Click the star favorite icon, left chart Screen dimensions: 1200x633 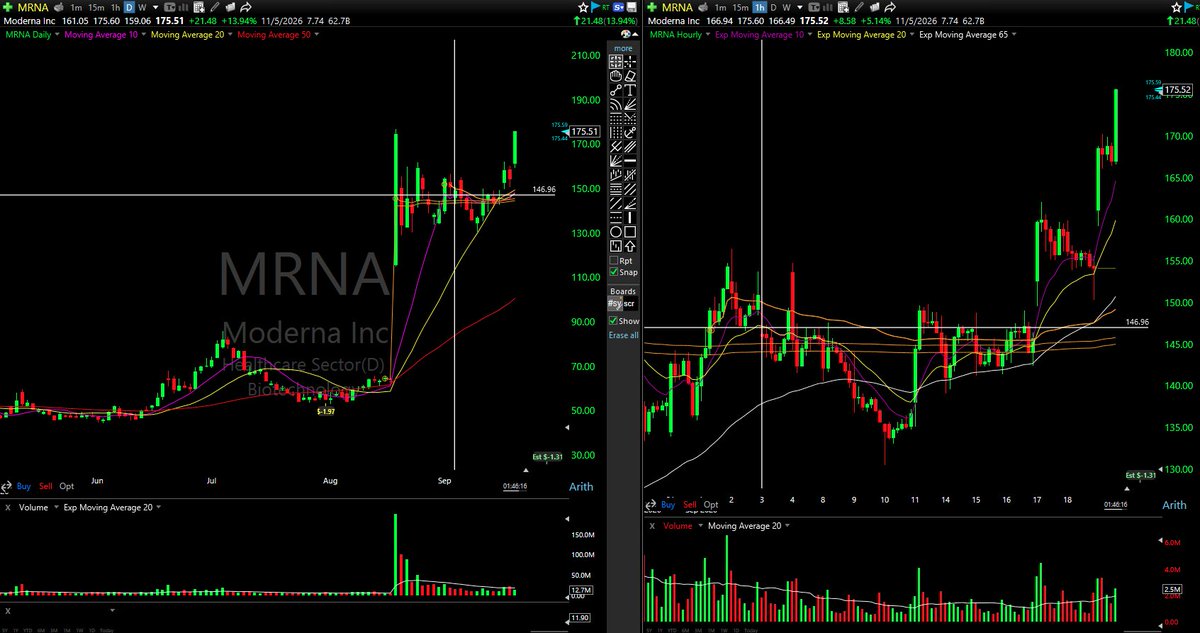coord(582,7)
